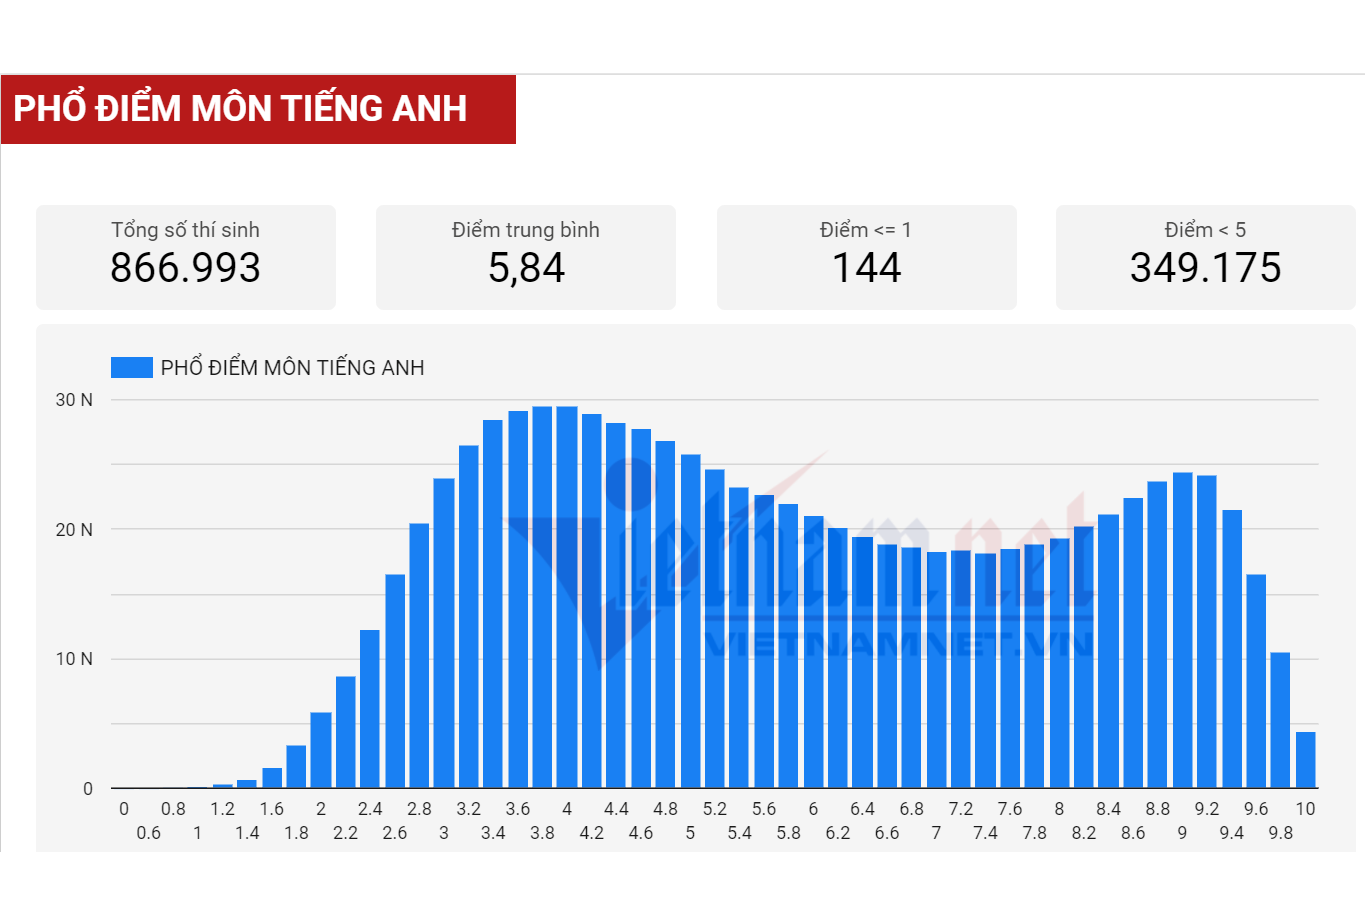Click the chart bar for score 7

tap(936, 670)
